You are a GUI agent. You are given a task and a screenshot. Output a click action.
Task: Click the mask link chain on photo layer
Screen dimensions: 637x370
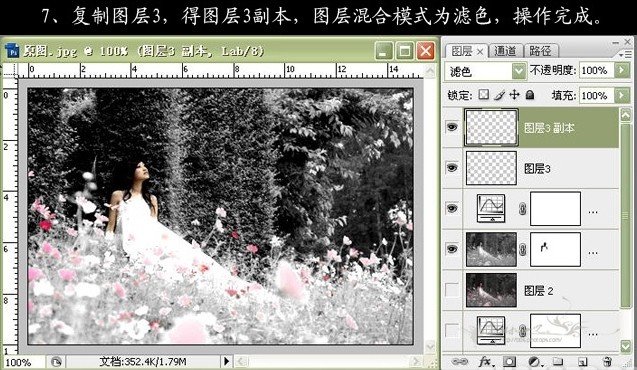coord(523,249)
